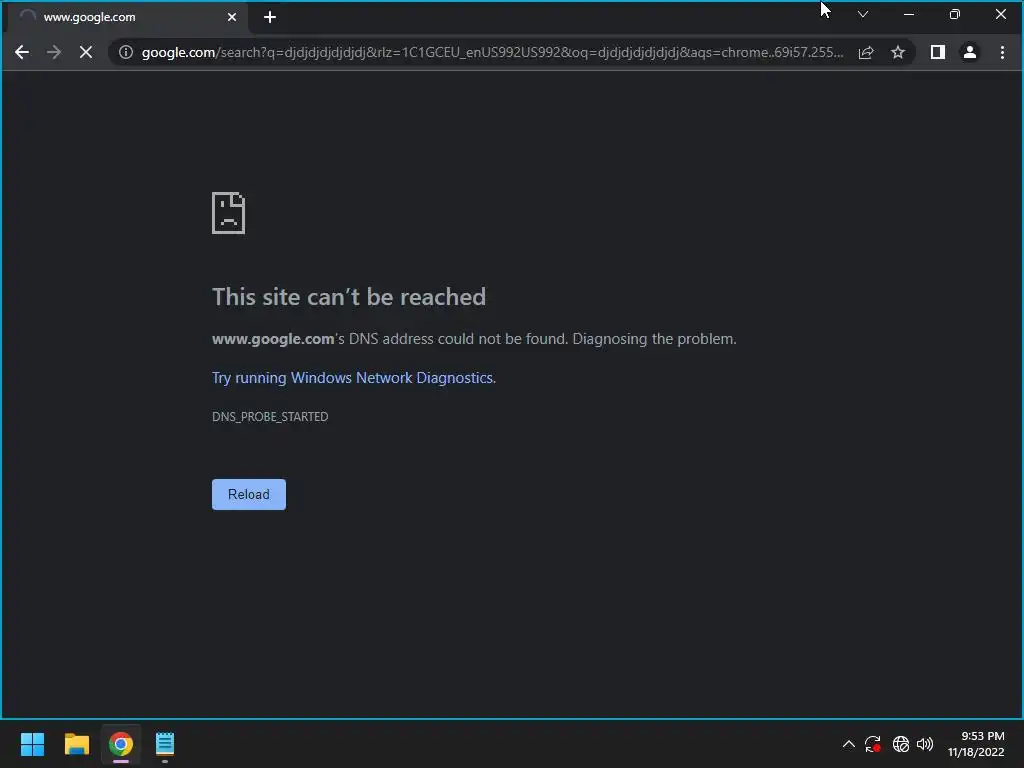
Task: Open the volume control icon
Action: click(x=925, y=744)
